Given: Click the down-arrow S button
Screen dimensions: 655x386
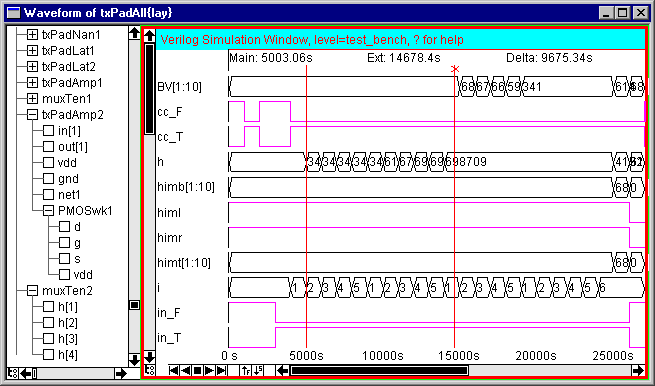Looking at the screenshot, I should pos(258,370).
